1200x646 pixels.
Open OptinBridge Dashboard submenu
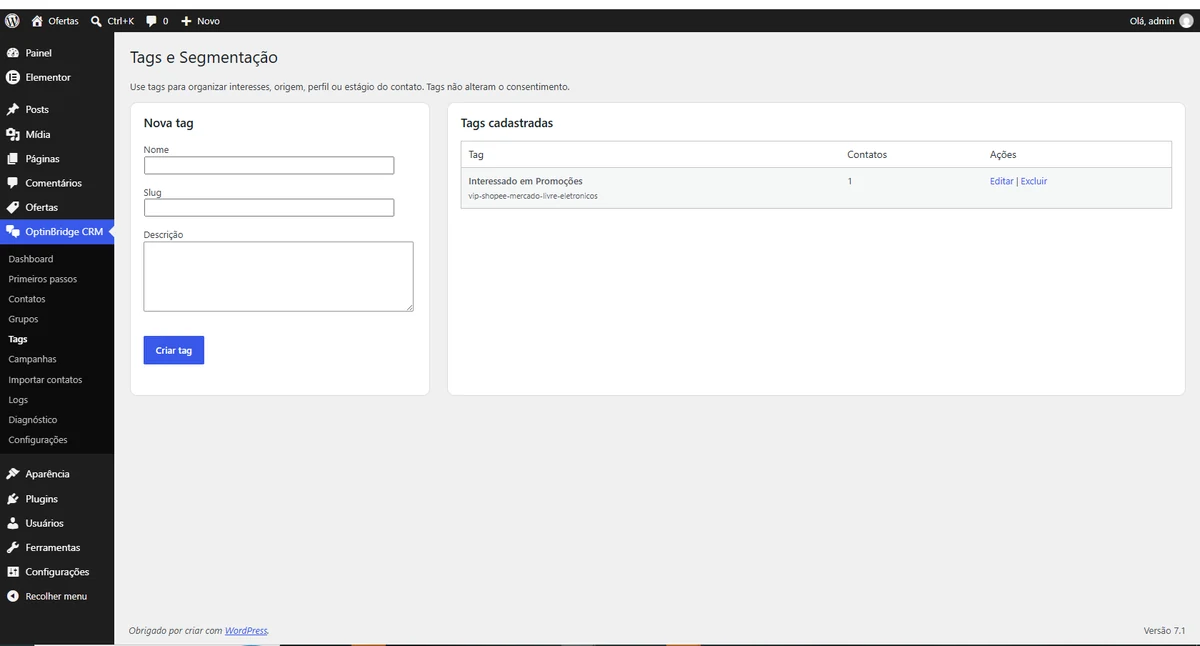tap(31, 259)
